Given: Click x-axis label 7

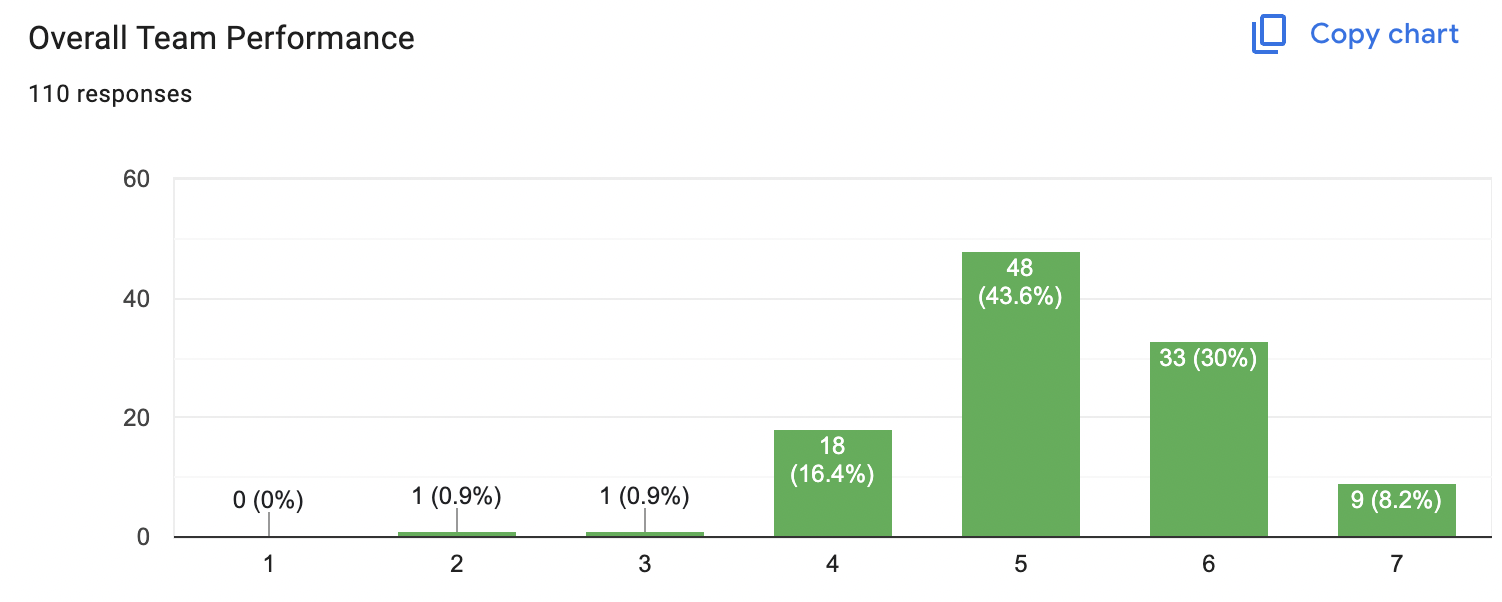Looking at the screenshot, I should [1397, 564].
